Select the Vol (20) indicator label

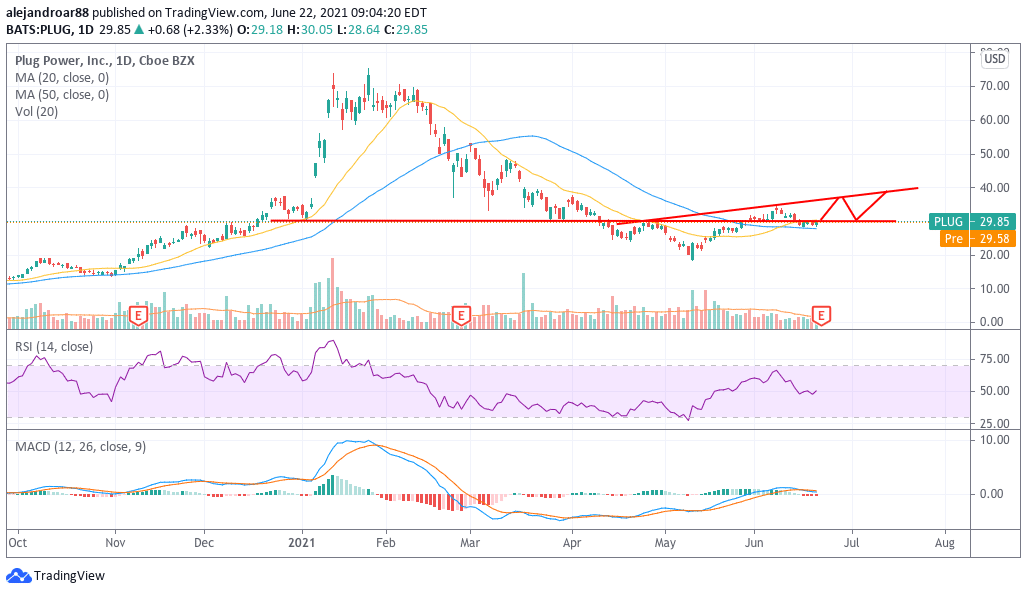(37, 111)
